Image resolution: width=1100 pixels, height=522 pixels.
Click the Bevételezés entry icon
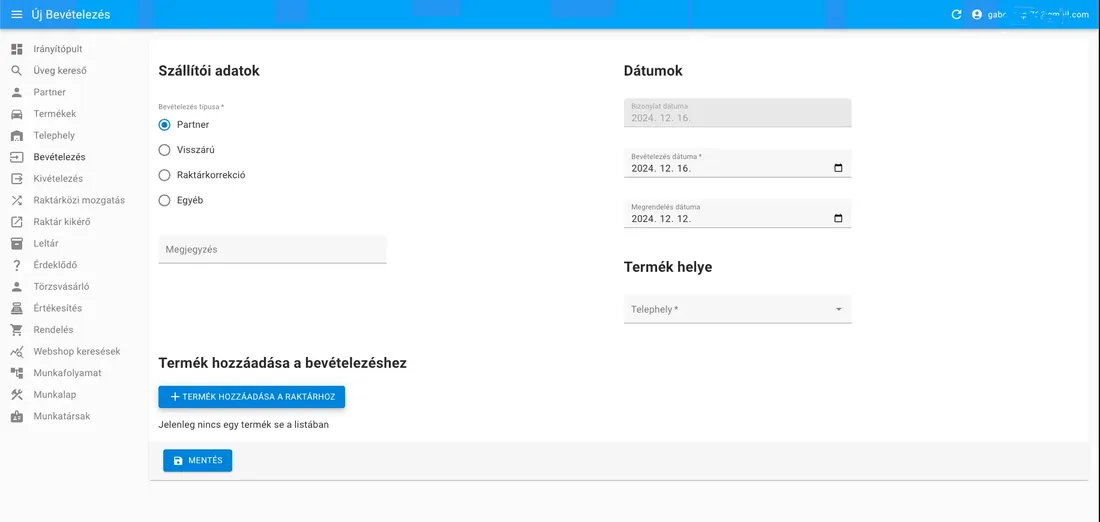[x=17, y=157]
